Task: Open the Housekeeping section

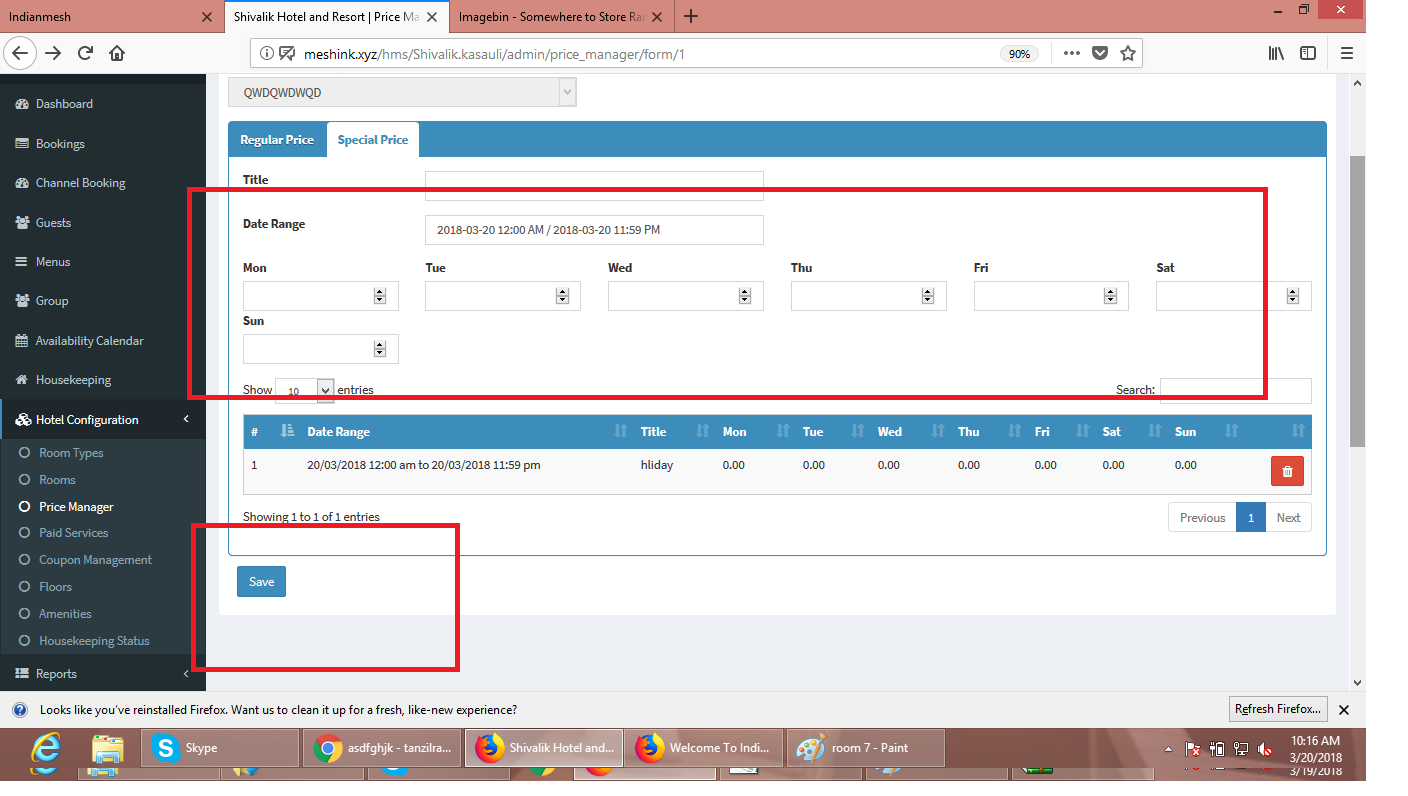Action: [x=73, y=380]
